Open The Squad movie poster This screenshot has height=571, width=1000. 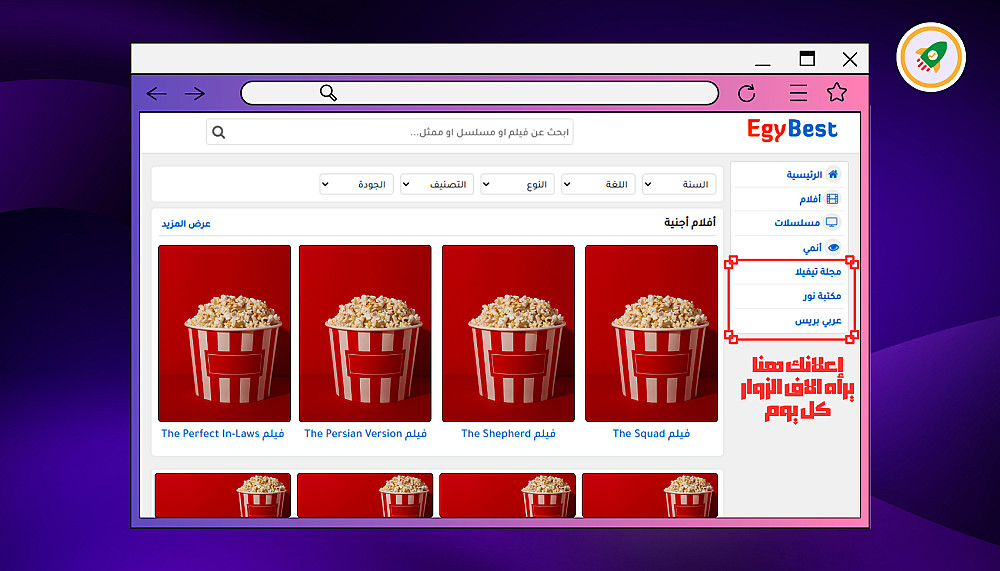click(651, 333)
